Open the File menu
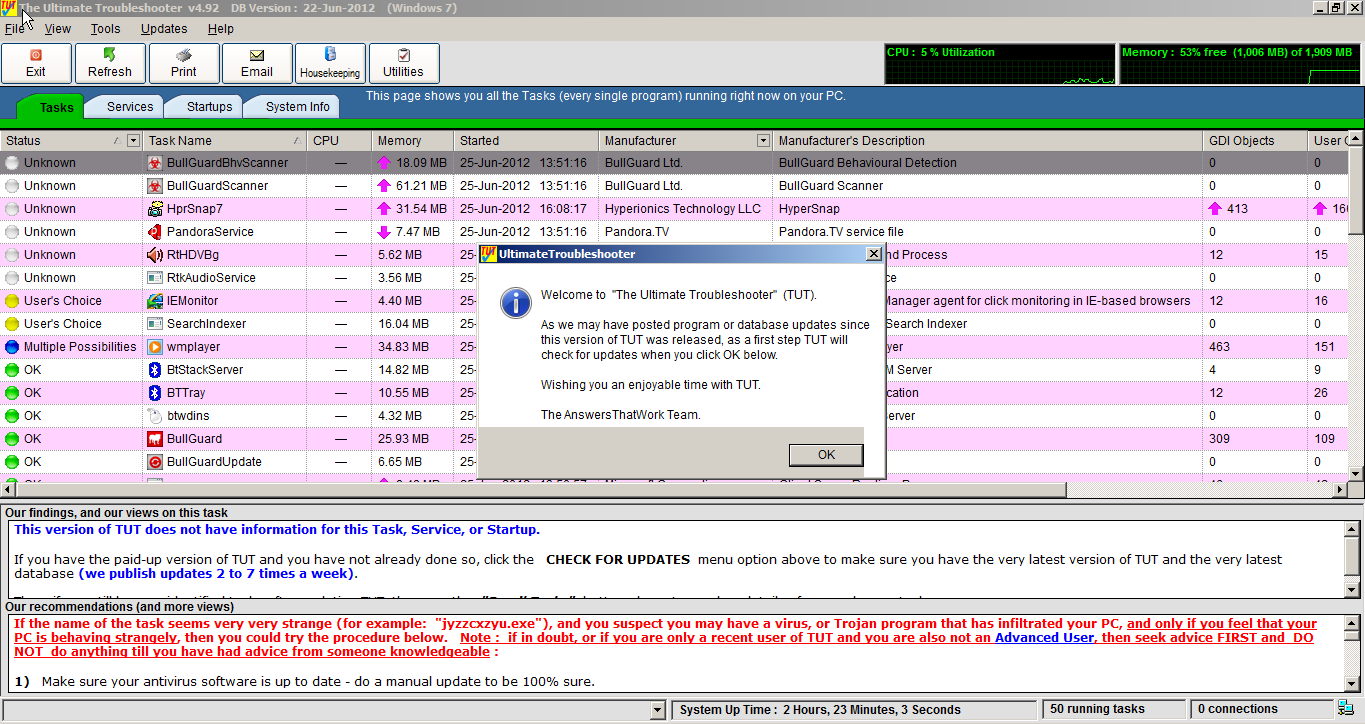 pyautogui.click(x=14, y=29)
